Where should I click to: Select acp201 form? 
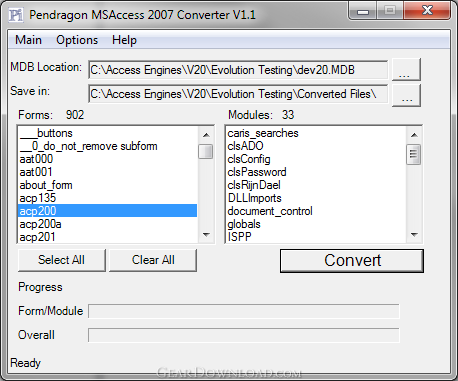tap(107, 237)
